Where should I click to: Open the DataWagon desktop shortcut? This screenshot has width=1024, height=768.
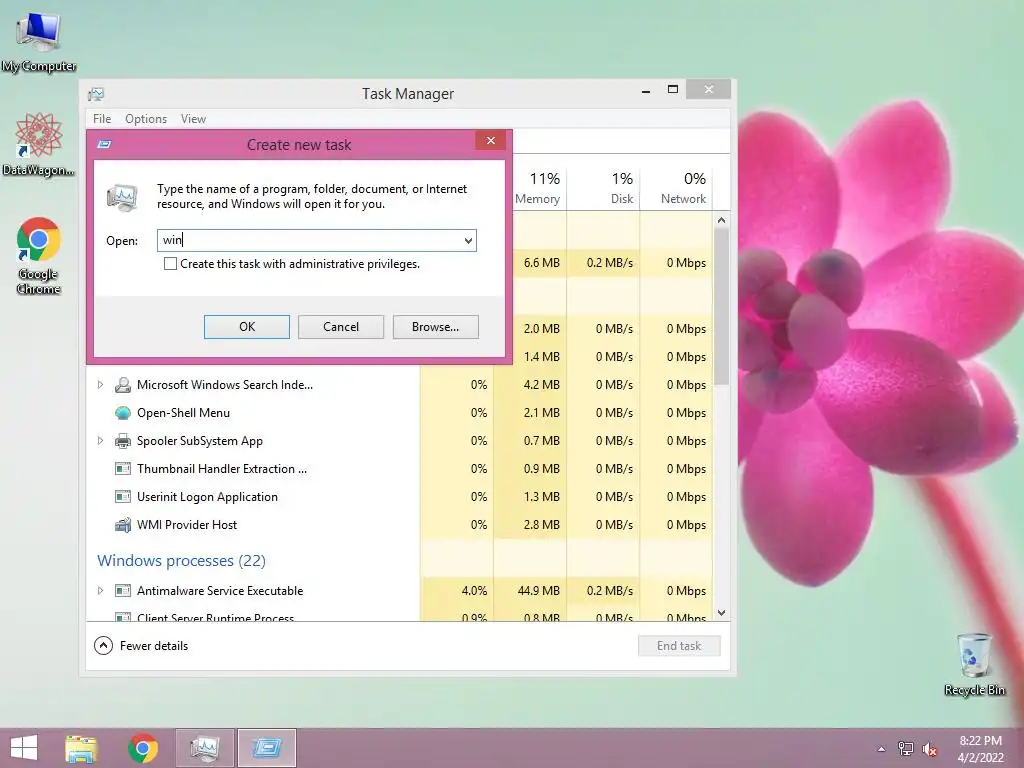point(39,144)
